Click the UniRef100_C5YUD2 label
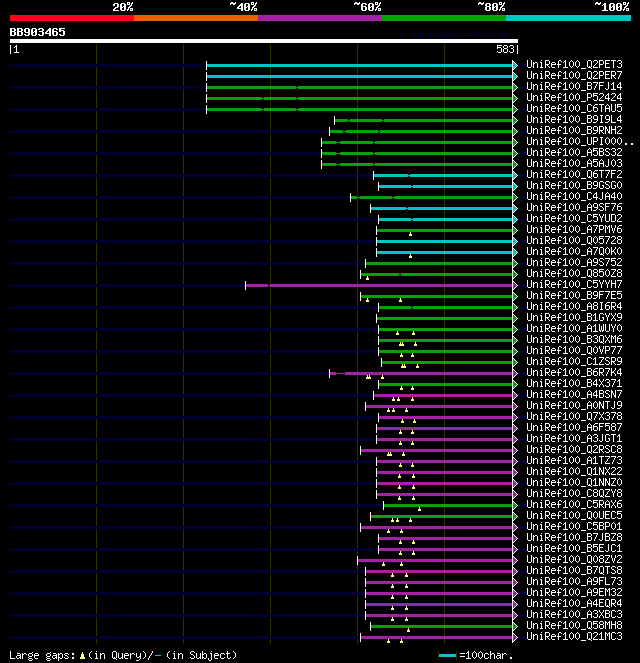 [574, 218]
